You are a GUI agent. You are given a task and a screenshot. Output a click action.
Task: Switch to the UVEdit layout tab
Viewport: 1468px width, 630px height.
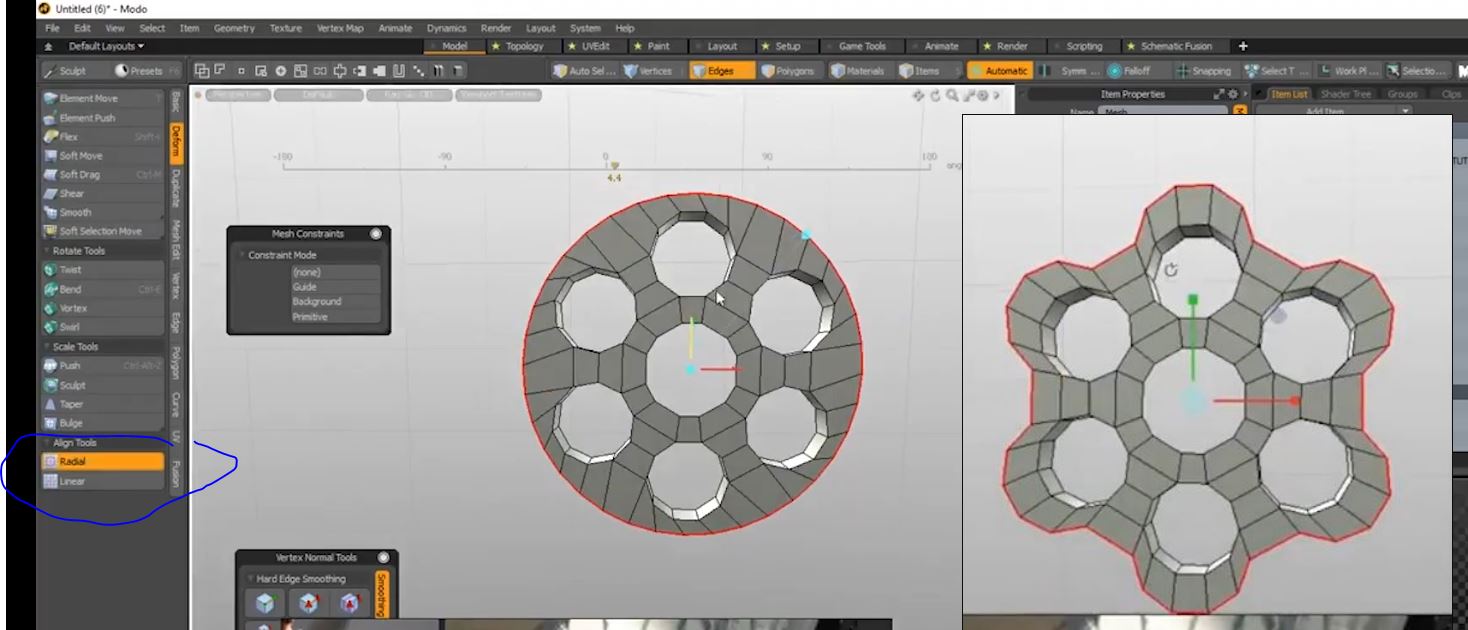(x=591, y=46)
